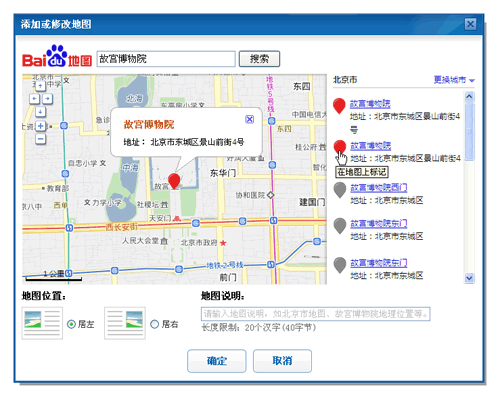The image size is (500, 399).
Task: Choose the left-aligned layout thumbnail
Action: click(42, 323)
